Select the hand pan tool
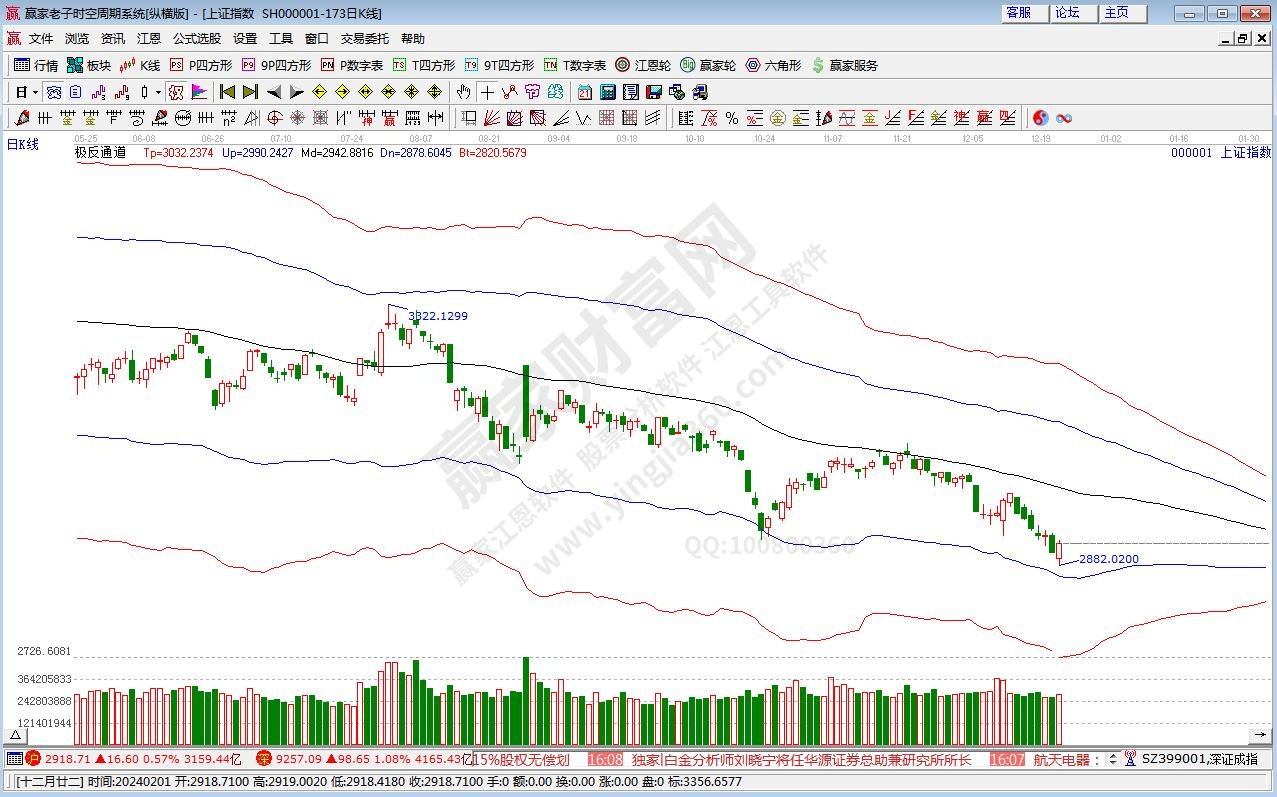 463,92
